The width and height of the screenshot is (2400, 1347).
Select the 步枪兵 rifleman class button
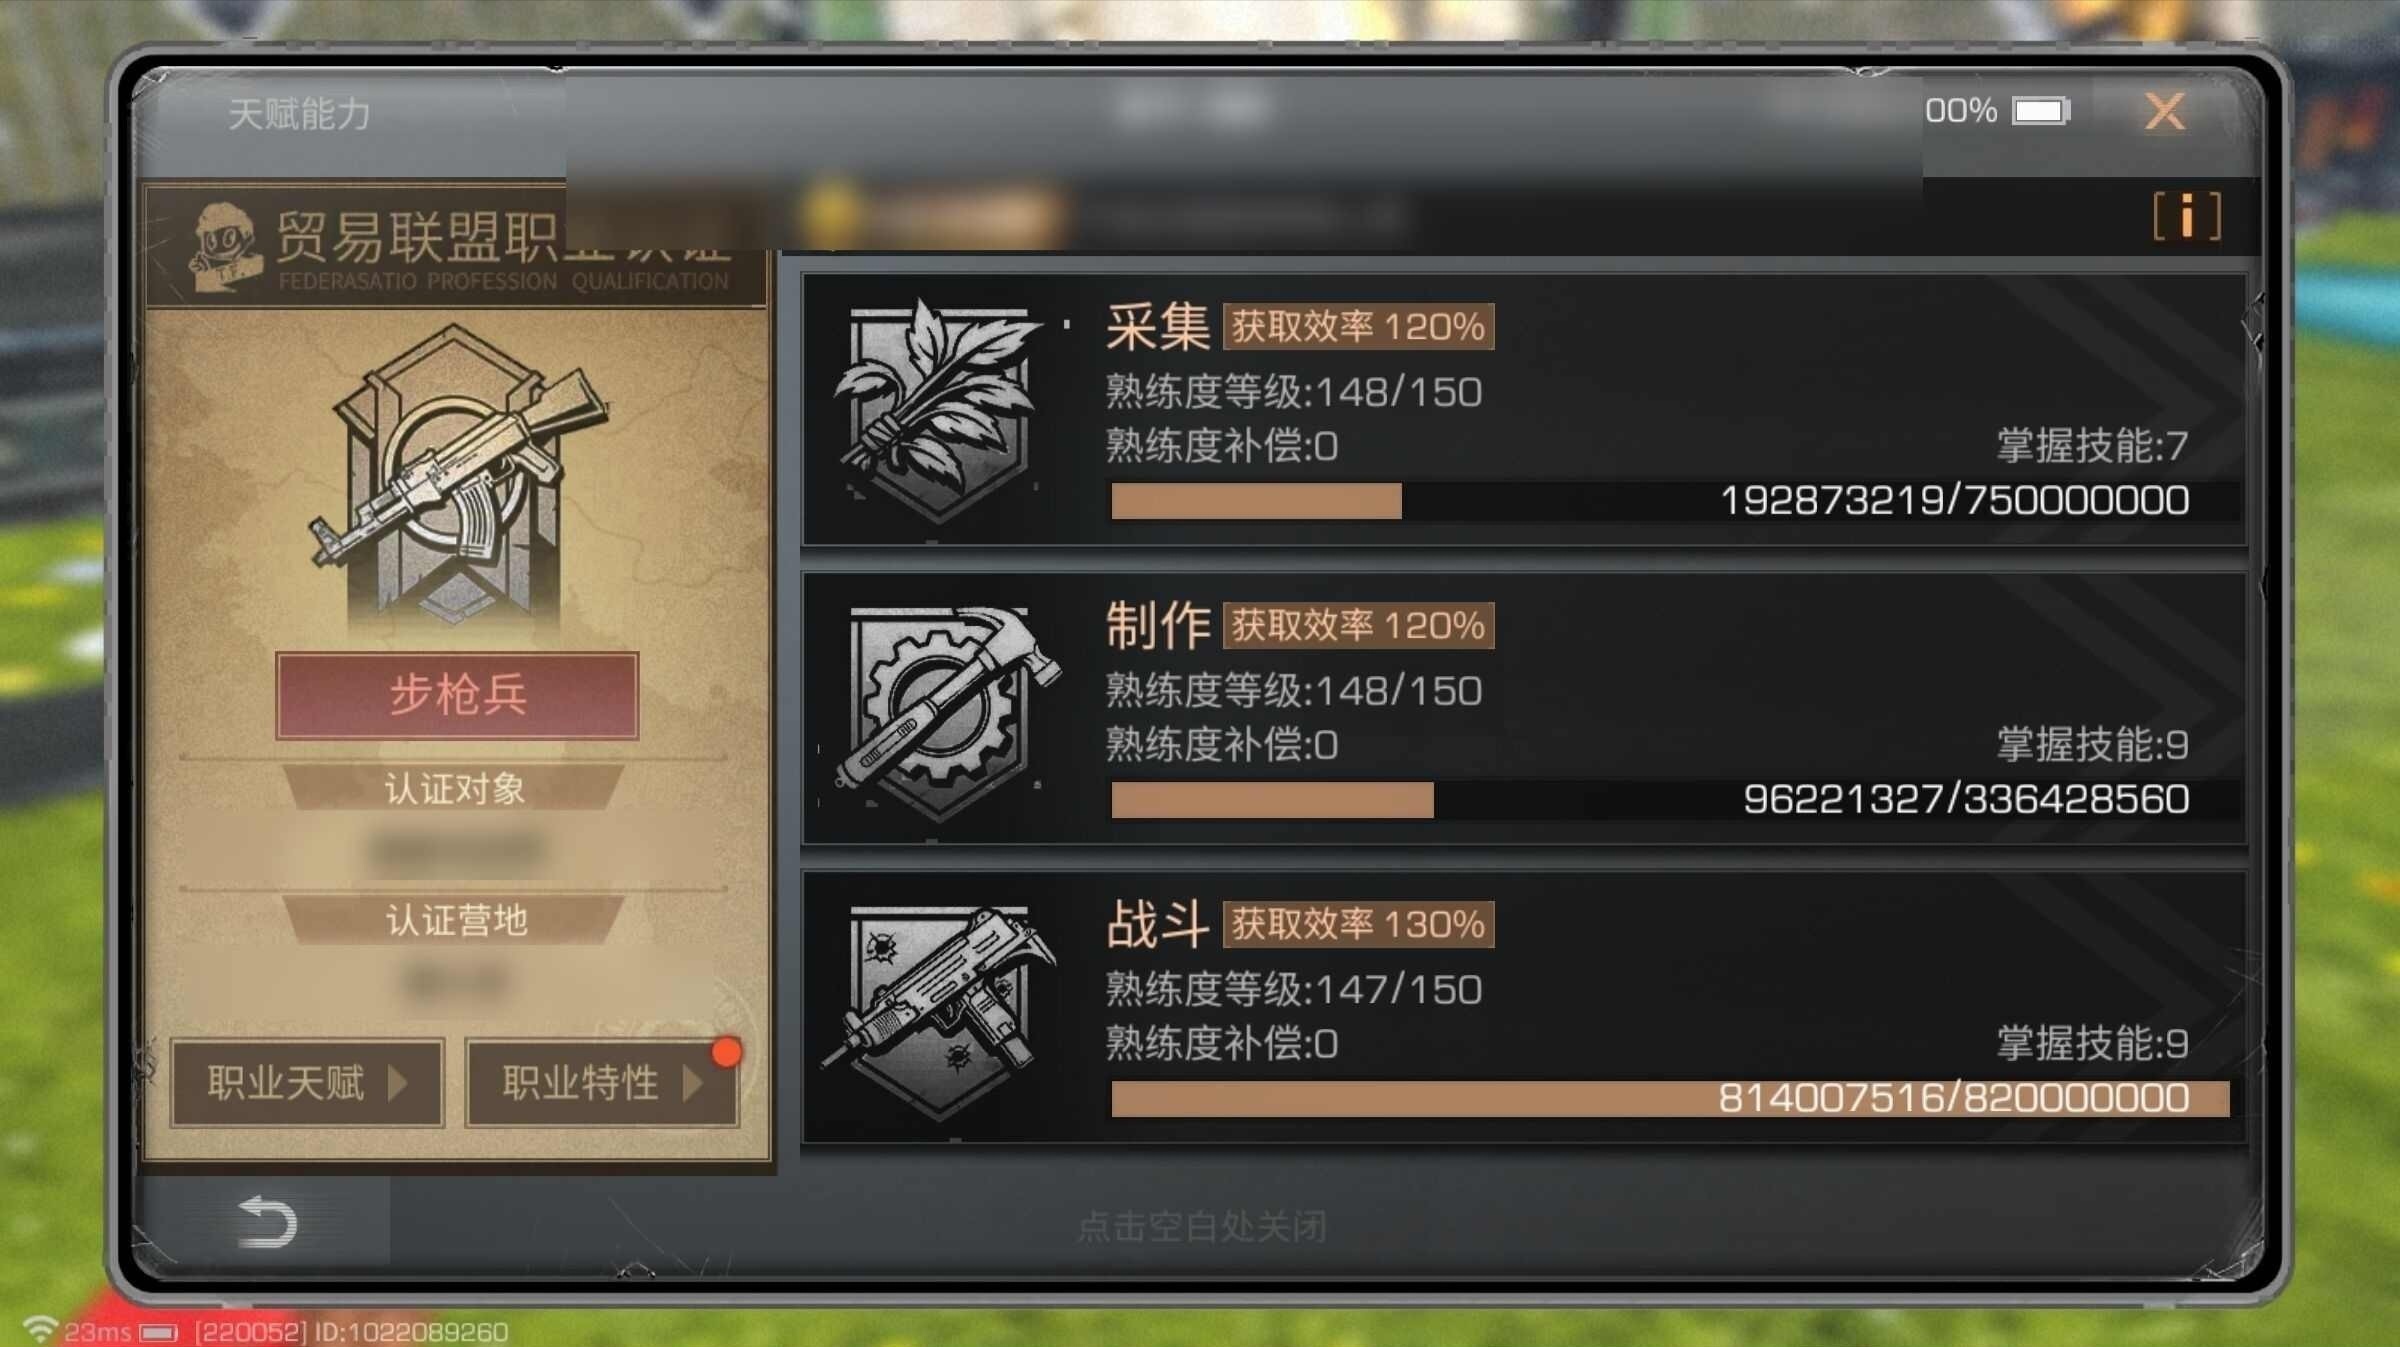457,696
